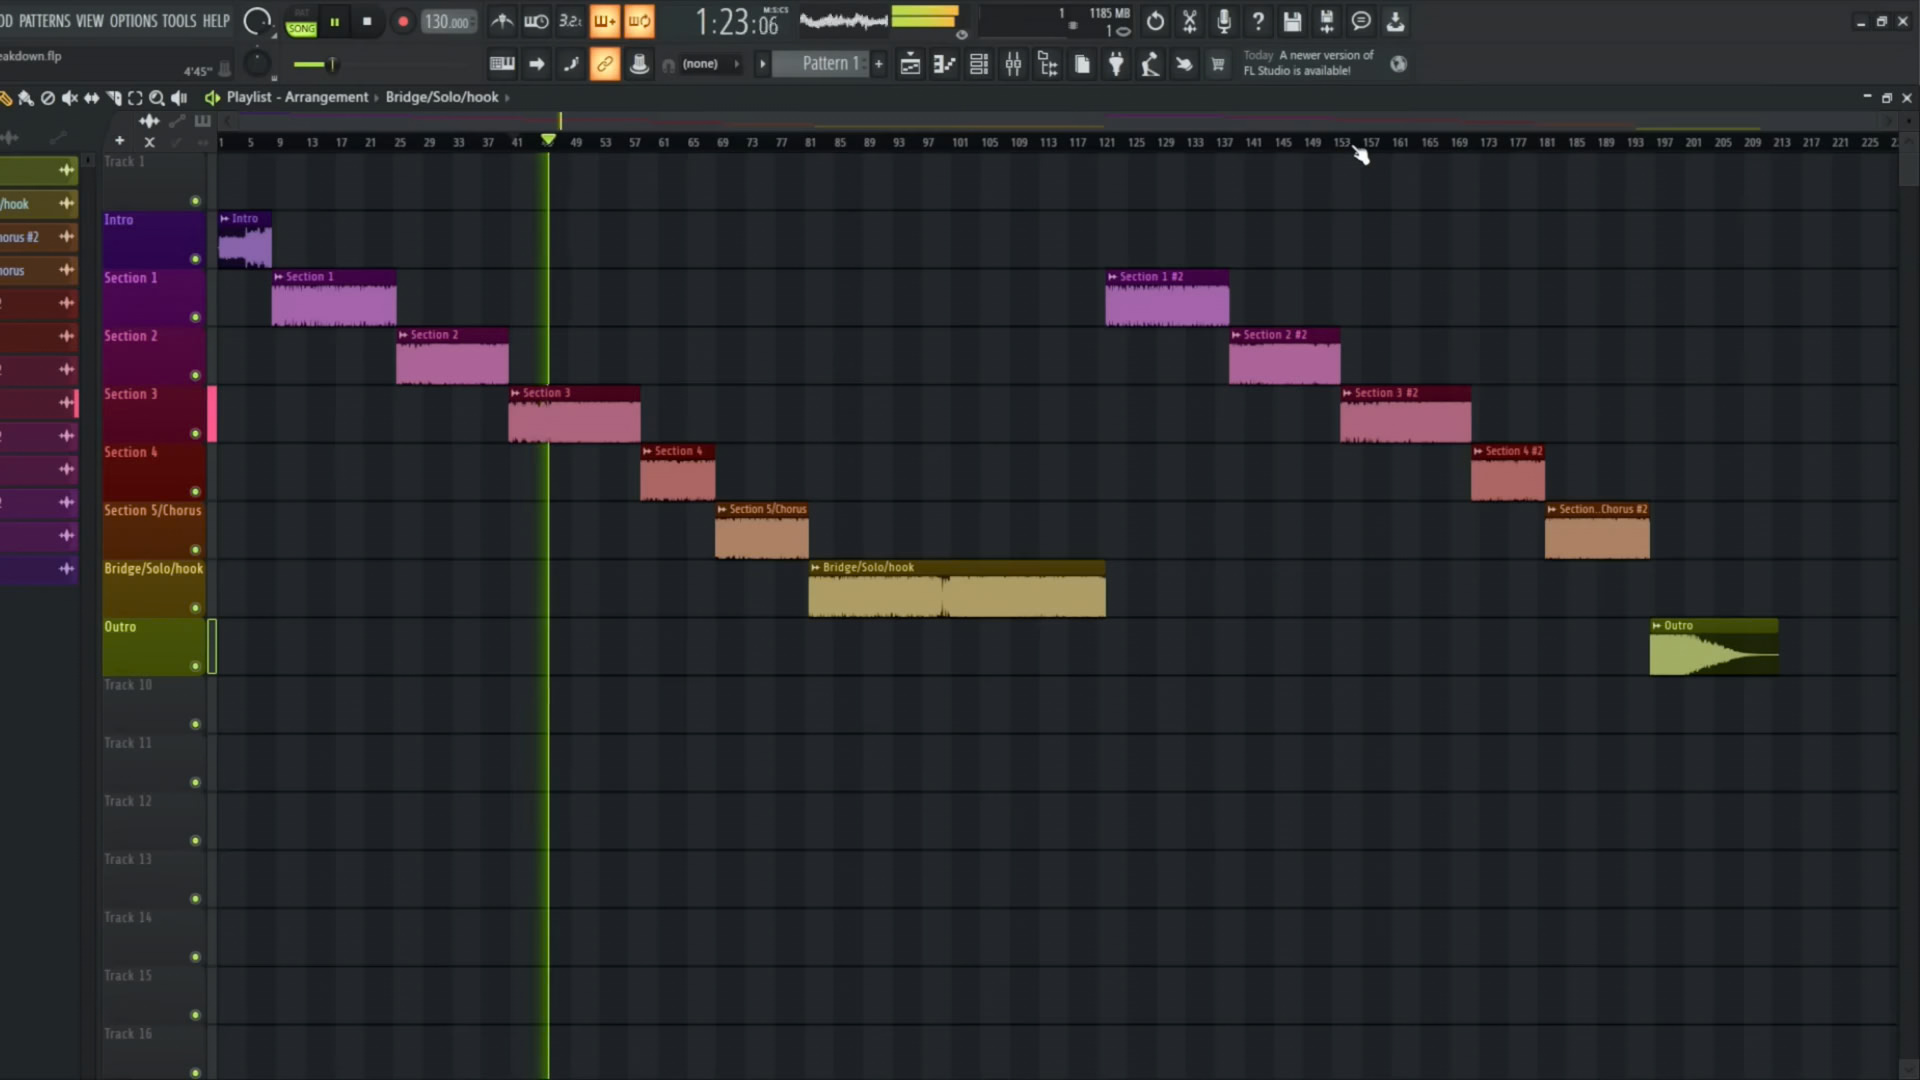Image resolution: width=1920 pixels, height=1080 pixels.
Task: Expand arrow after Playlist - Arrangement breadcrumb
Action: pyautogui.click(x=377, y=97)
